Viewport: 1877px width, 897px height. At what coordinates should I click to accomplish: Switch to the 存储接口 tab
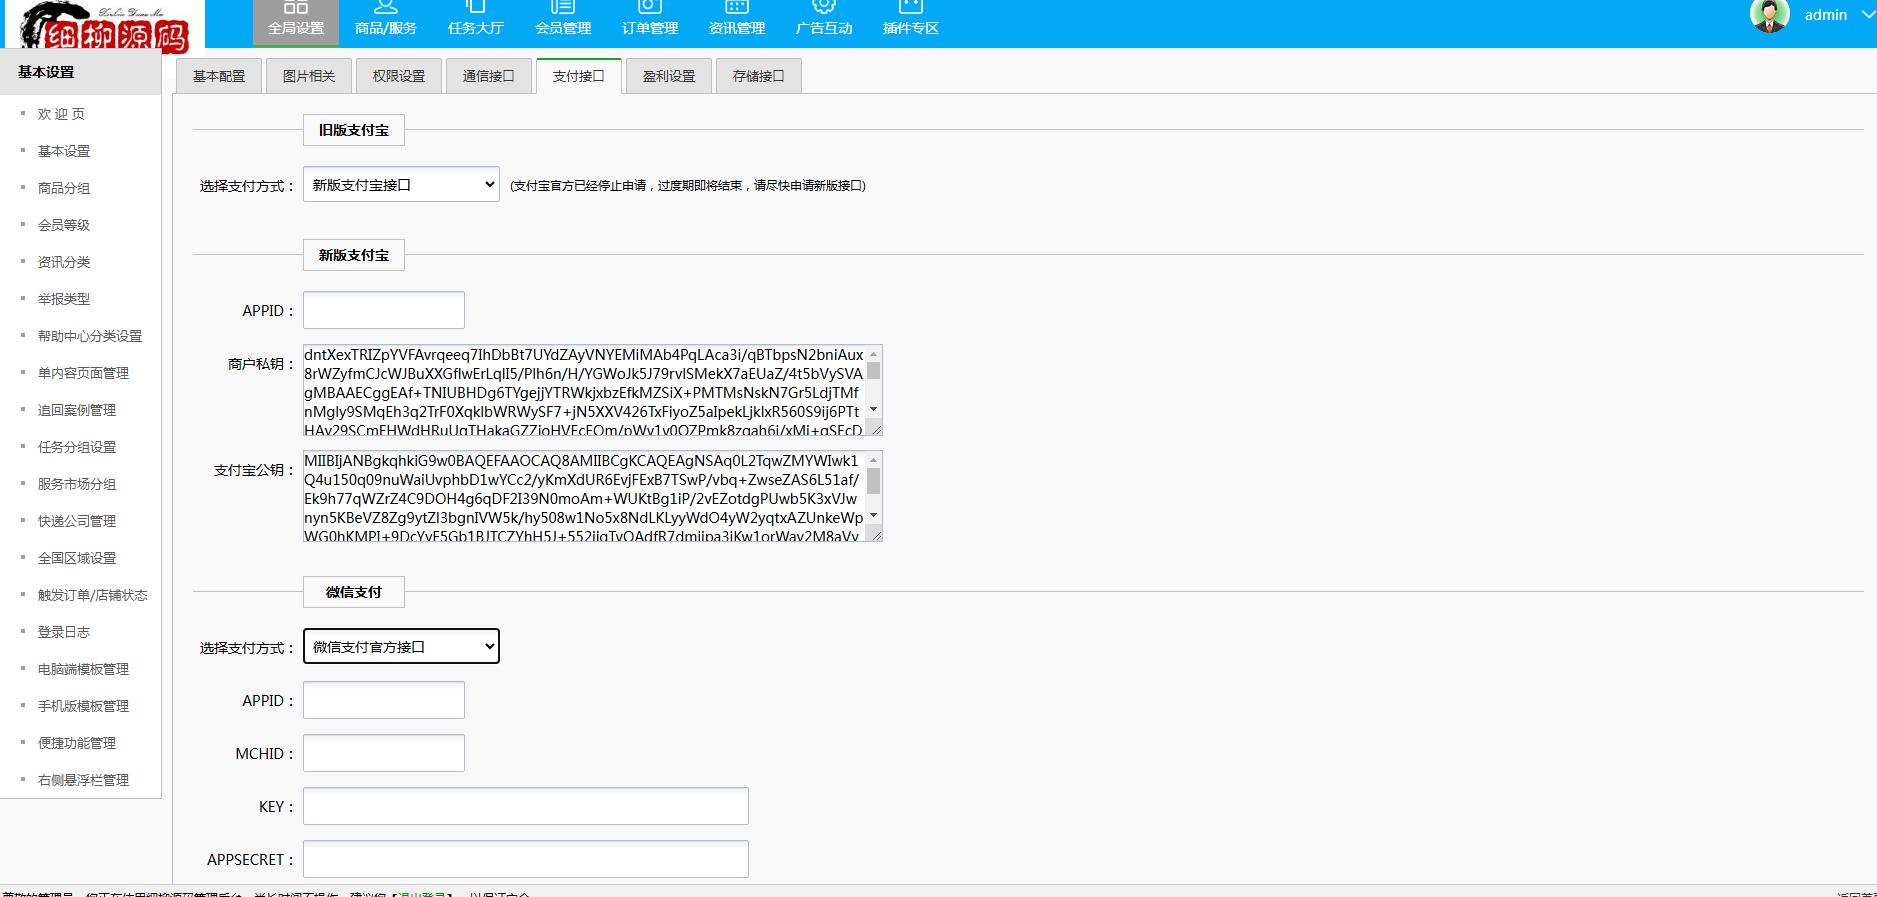(x=758, y=76)
